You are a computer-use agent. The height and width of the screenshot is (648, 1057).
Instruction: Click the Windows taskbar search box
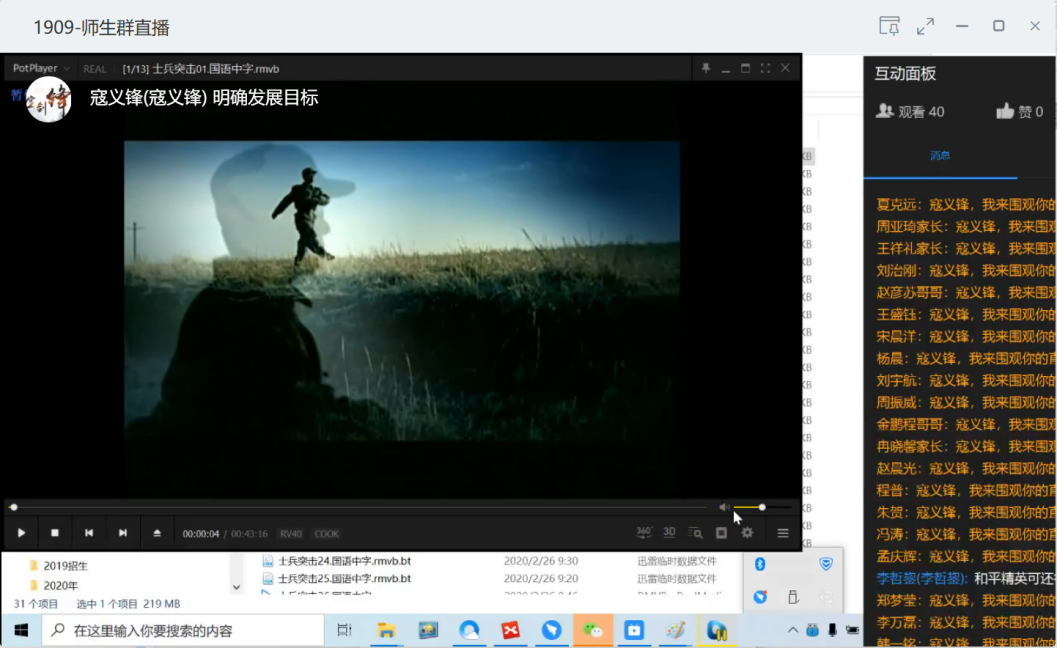183,630
